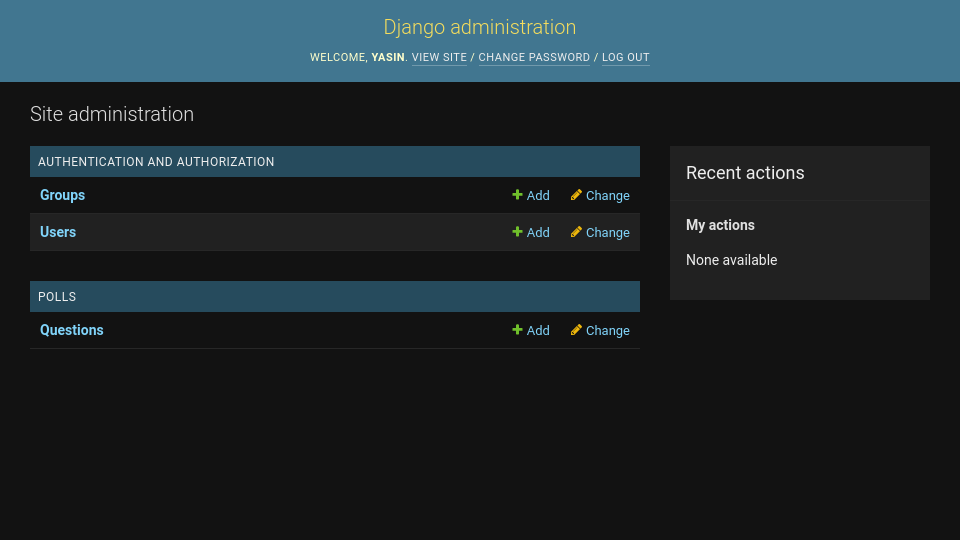Click the pencil icon in Groups row

coord(576,195)
